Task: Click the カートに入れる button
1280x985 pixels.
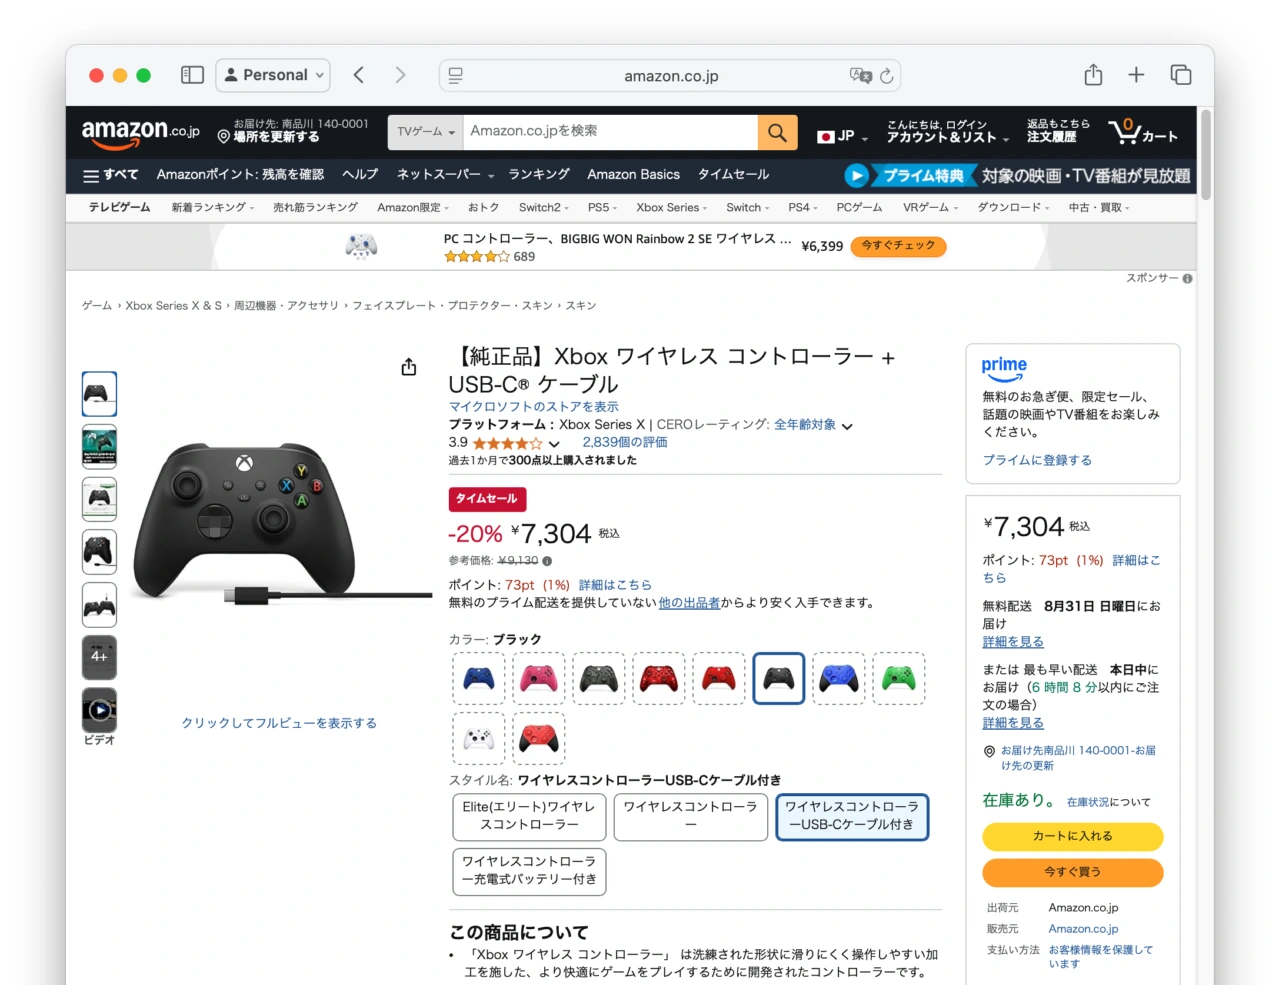Action: 1072,836
